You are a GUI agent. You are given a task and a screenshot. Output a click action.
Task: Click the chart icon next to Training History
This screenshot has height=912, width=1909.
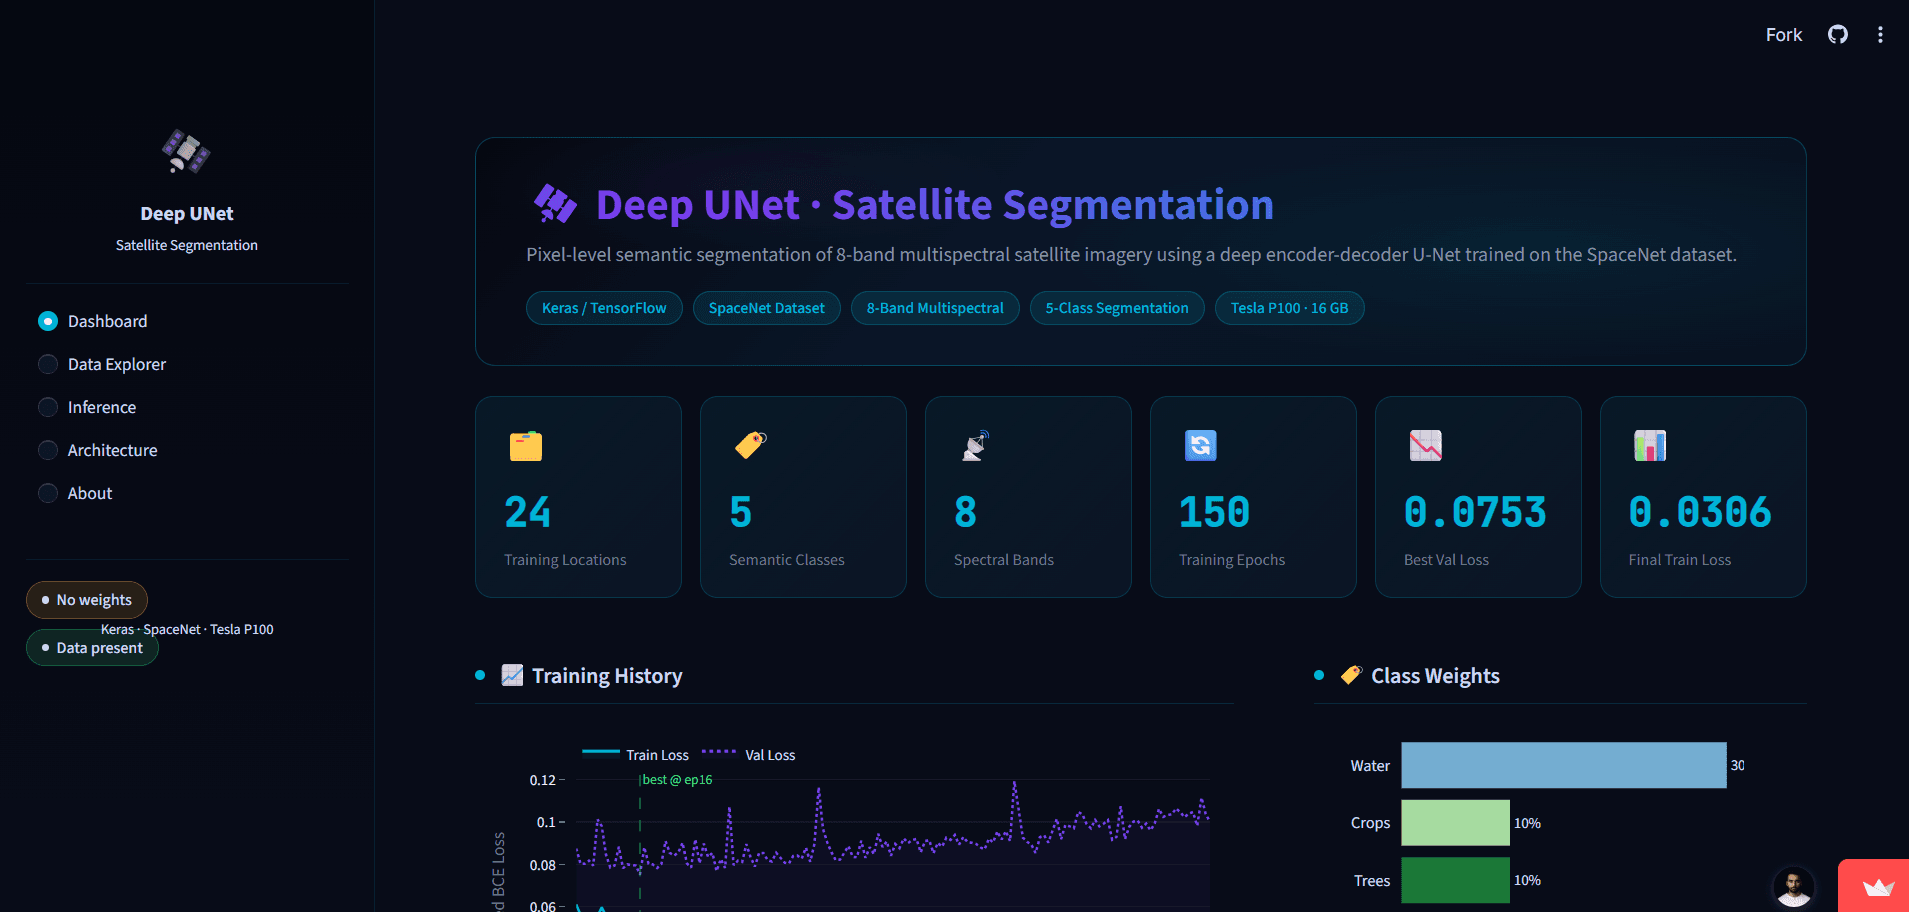point(512,675)
